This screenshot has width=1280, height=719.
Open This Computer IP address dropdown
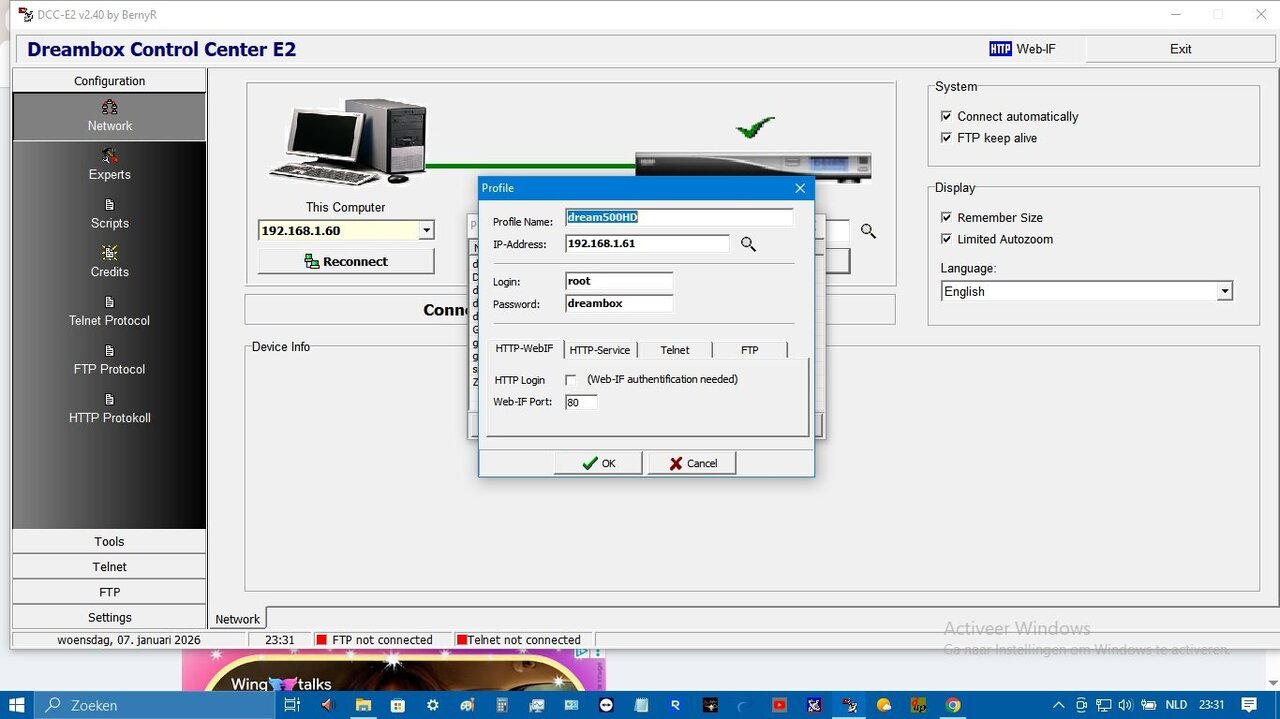(426, 231)
